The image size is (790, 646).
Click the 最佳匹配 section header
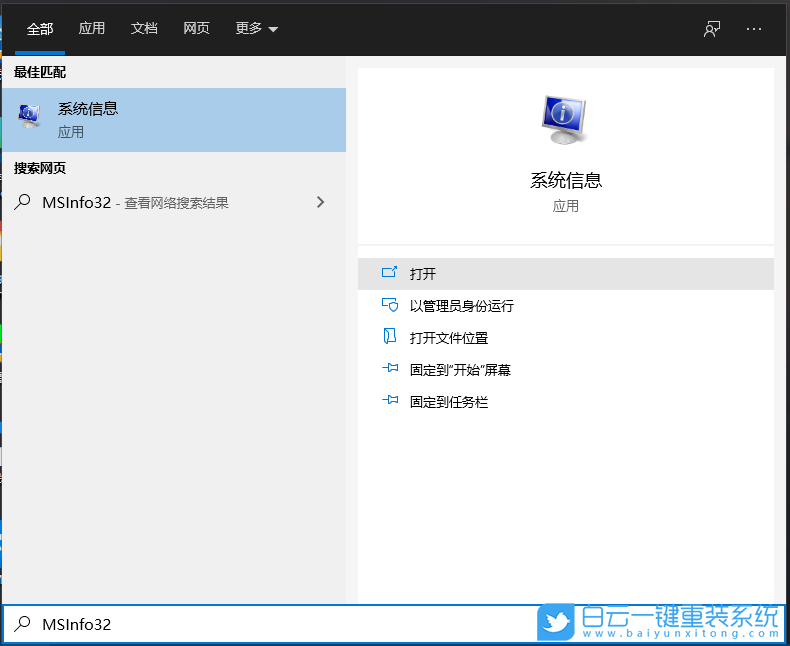pyautogui.click(x=40, y=72)
